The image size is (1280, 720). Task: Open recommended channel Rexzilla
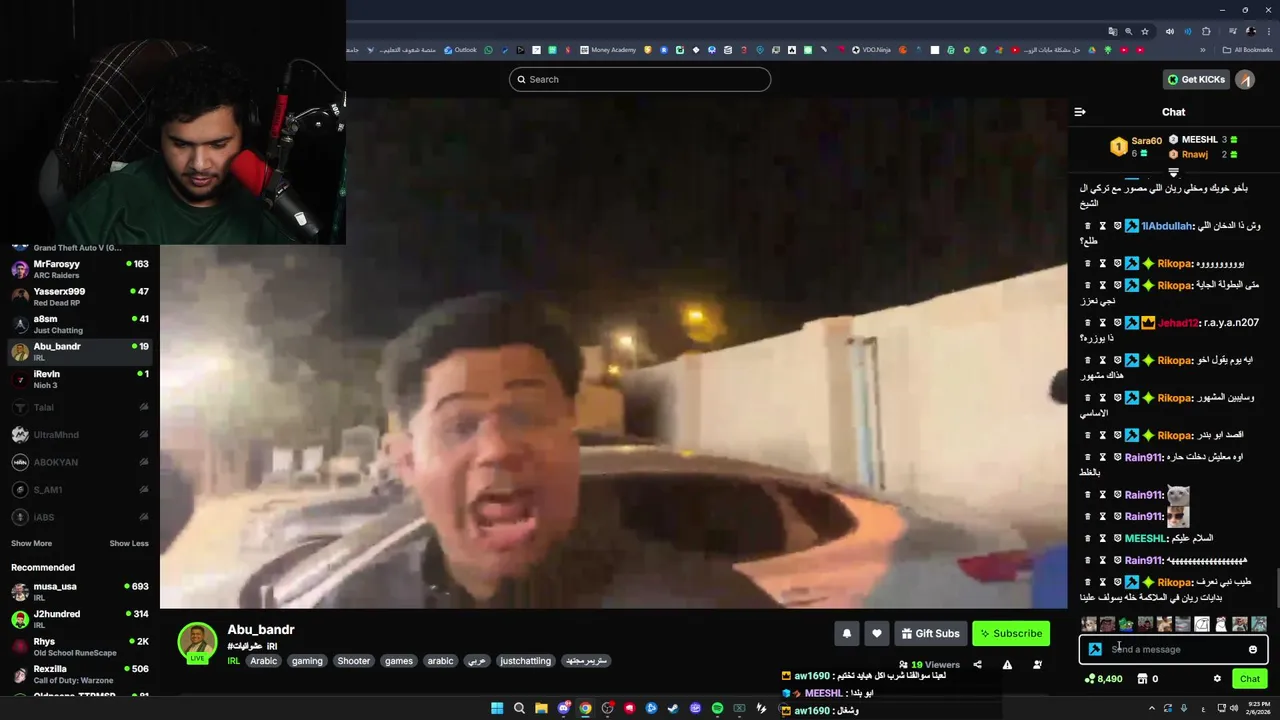80,674
